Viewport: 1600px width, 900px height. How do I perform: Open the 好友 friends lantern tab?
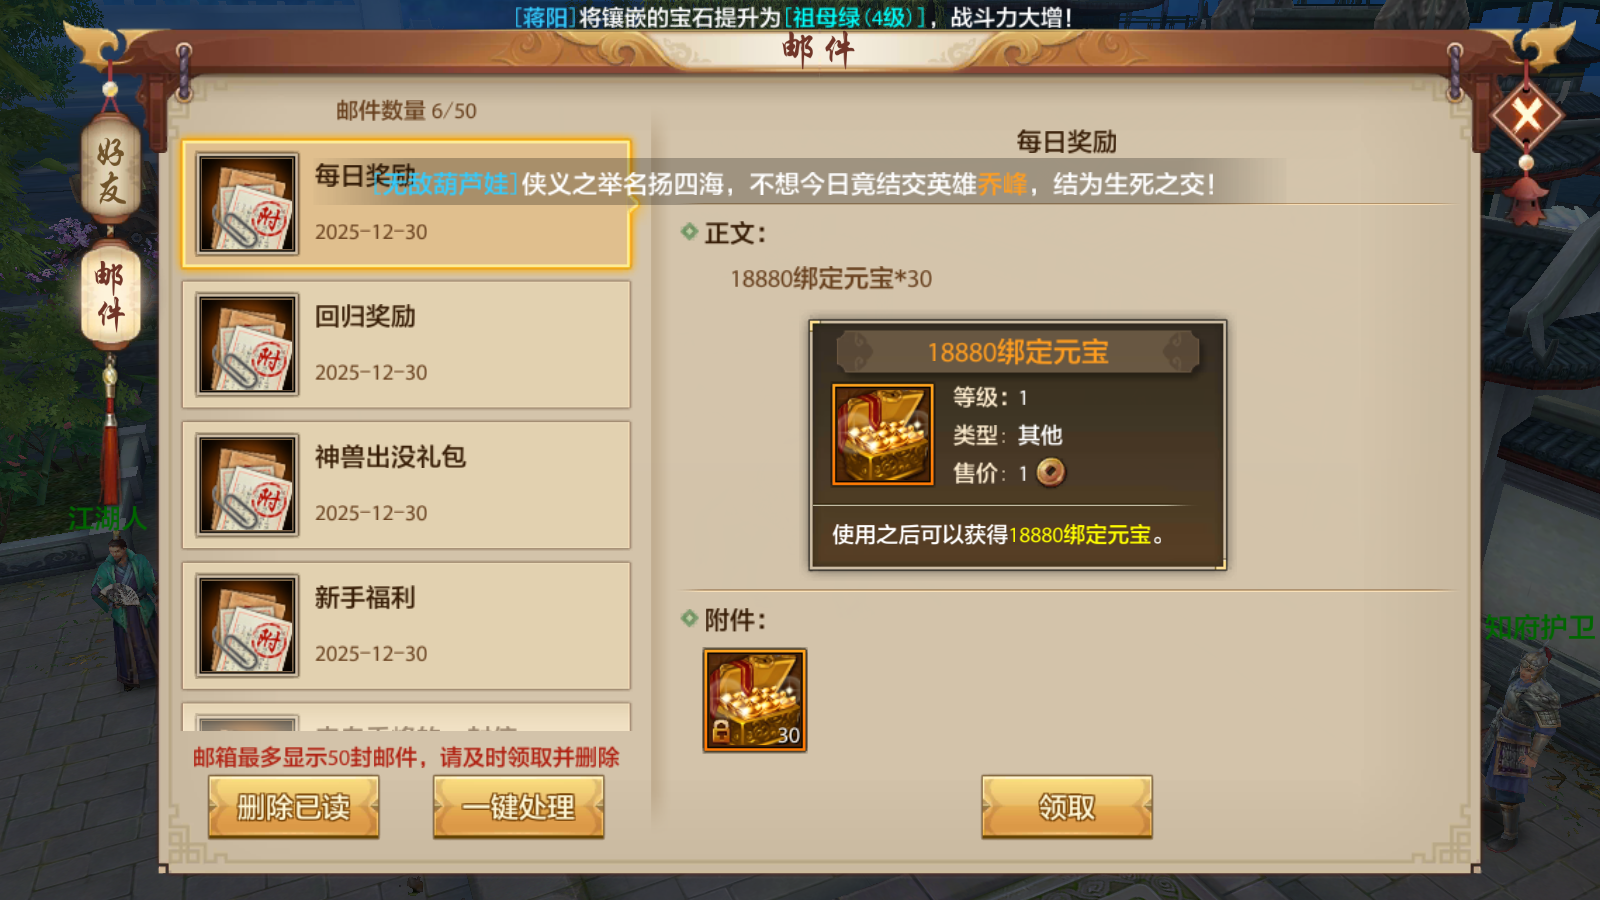click(110, 171)
